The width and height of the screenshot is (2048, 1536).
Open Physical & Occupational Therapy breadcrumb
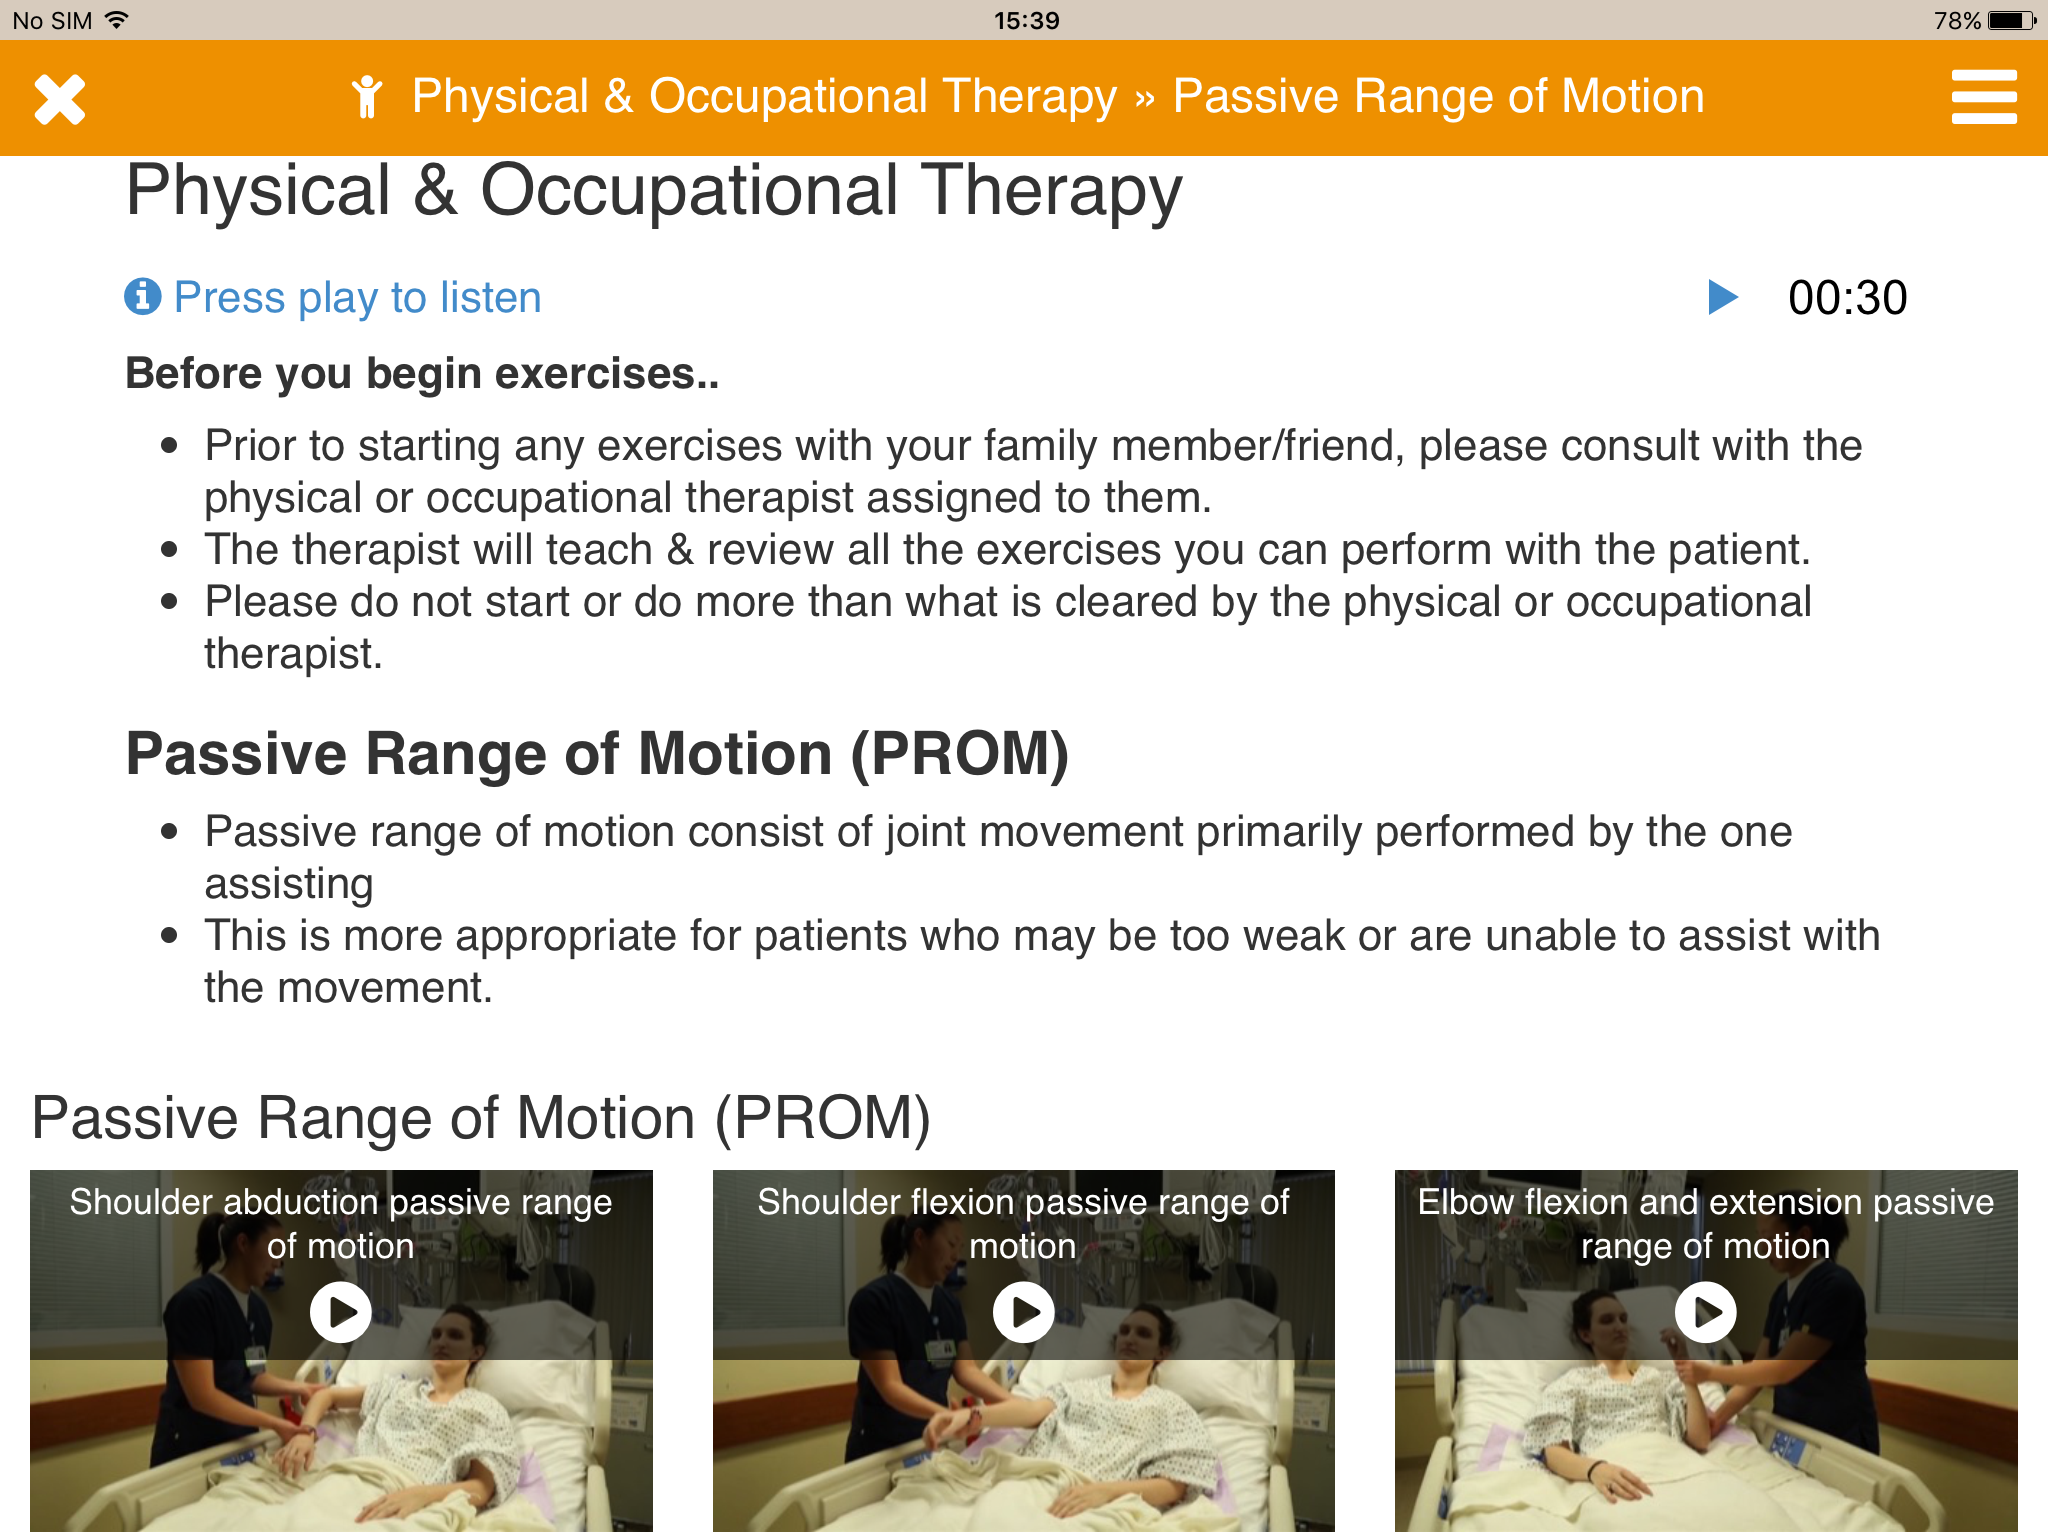coord(764,97)
